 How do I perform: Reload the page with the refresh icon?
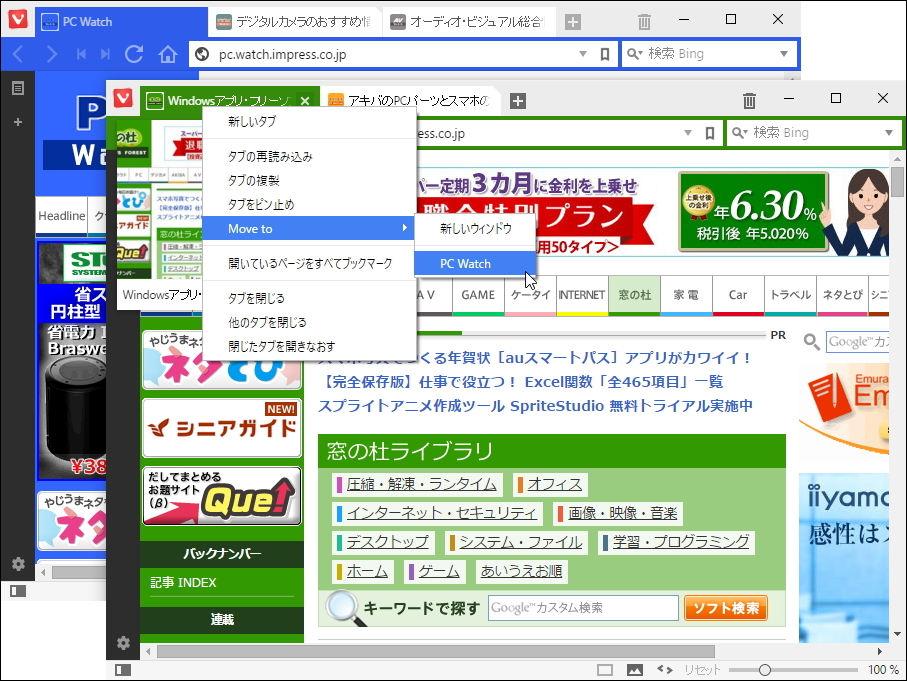(134, 56)
